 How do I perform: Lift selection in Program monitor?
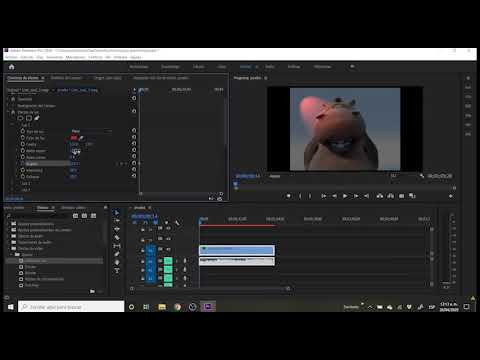[380, 196]
